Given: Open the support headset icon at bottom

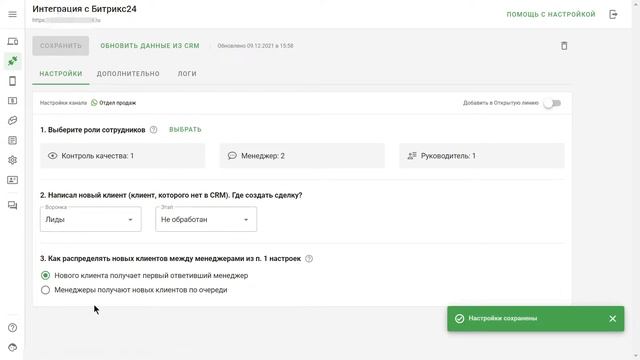Looking at the screenshot, I should click(x=13, y=347).
